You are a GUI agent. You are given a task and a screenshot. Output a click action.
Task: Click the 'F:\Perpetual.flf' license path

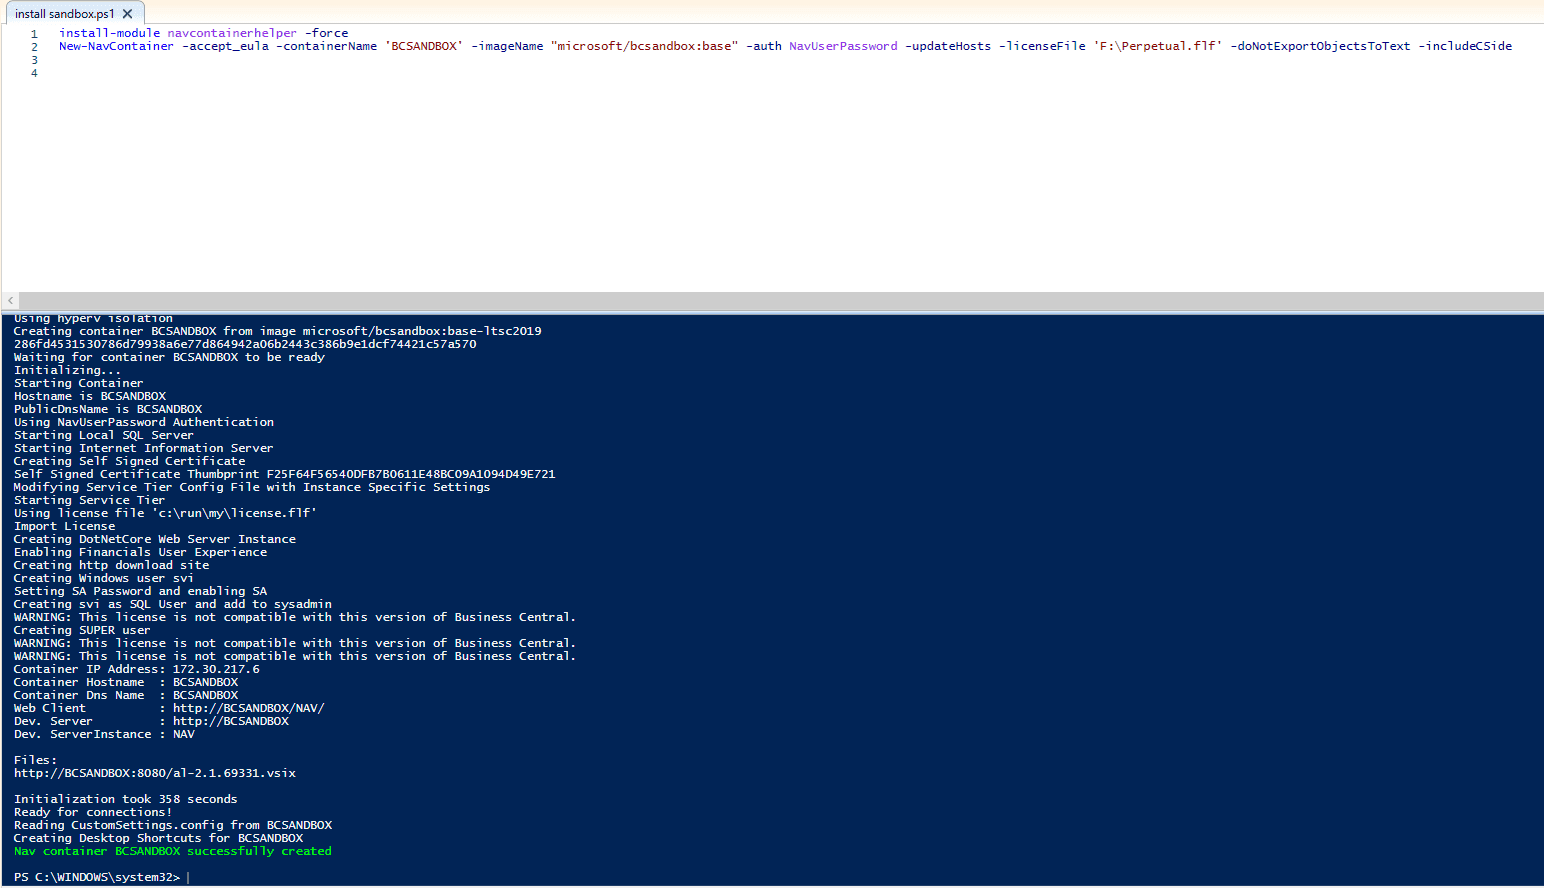(1158, 46)
